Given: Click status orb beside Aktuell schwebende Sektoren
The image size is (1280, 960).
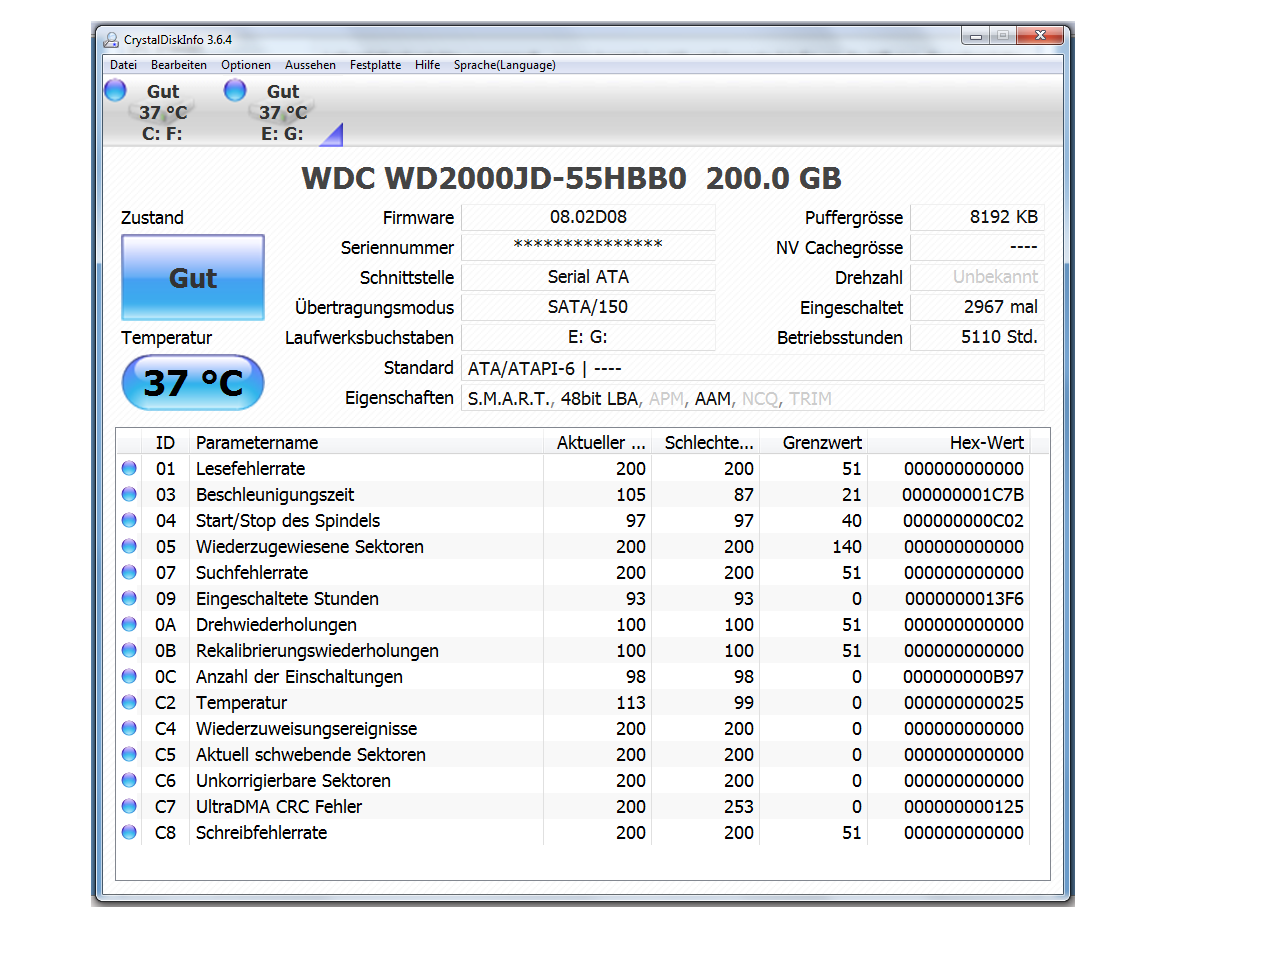Looking at the screenshot, I should (129, 754).
